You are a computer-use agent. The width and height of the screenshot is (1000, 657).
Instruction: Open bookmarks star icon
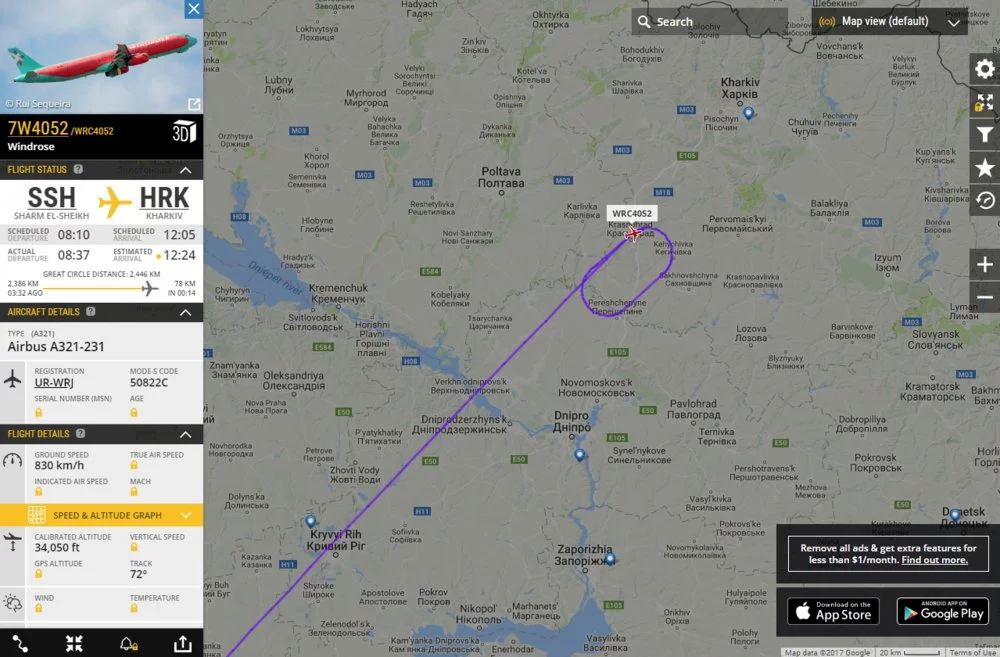[x=985, y=168]
